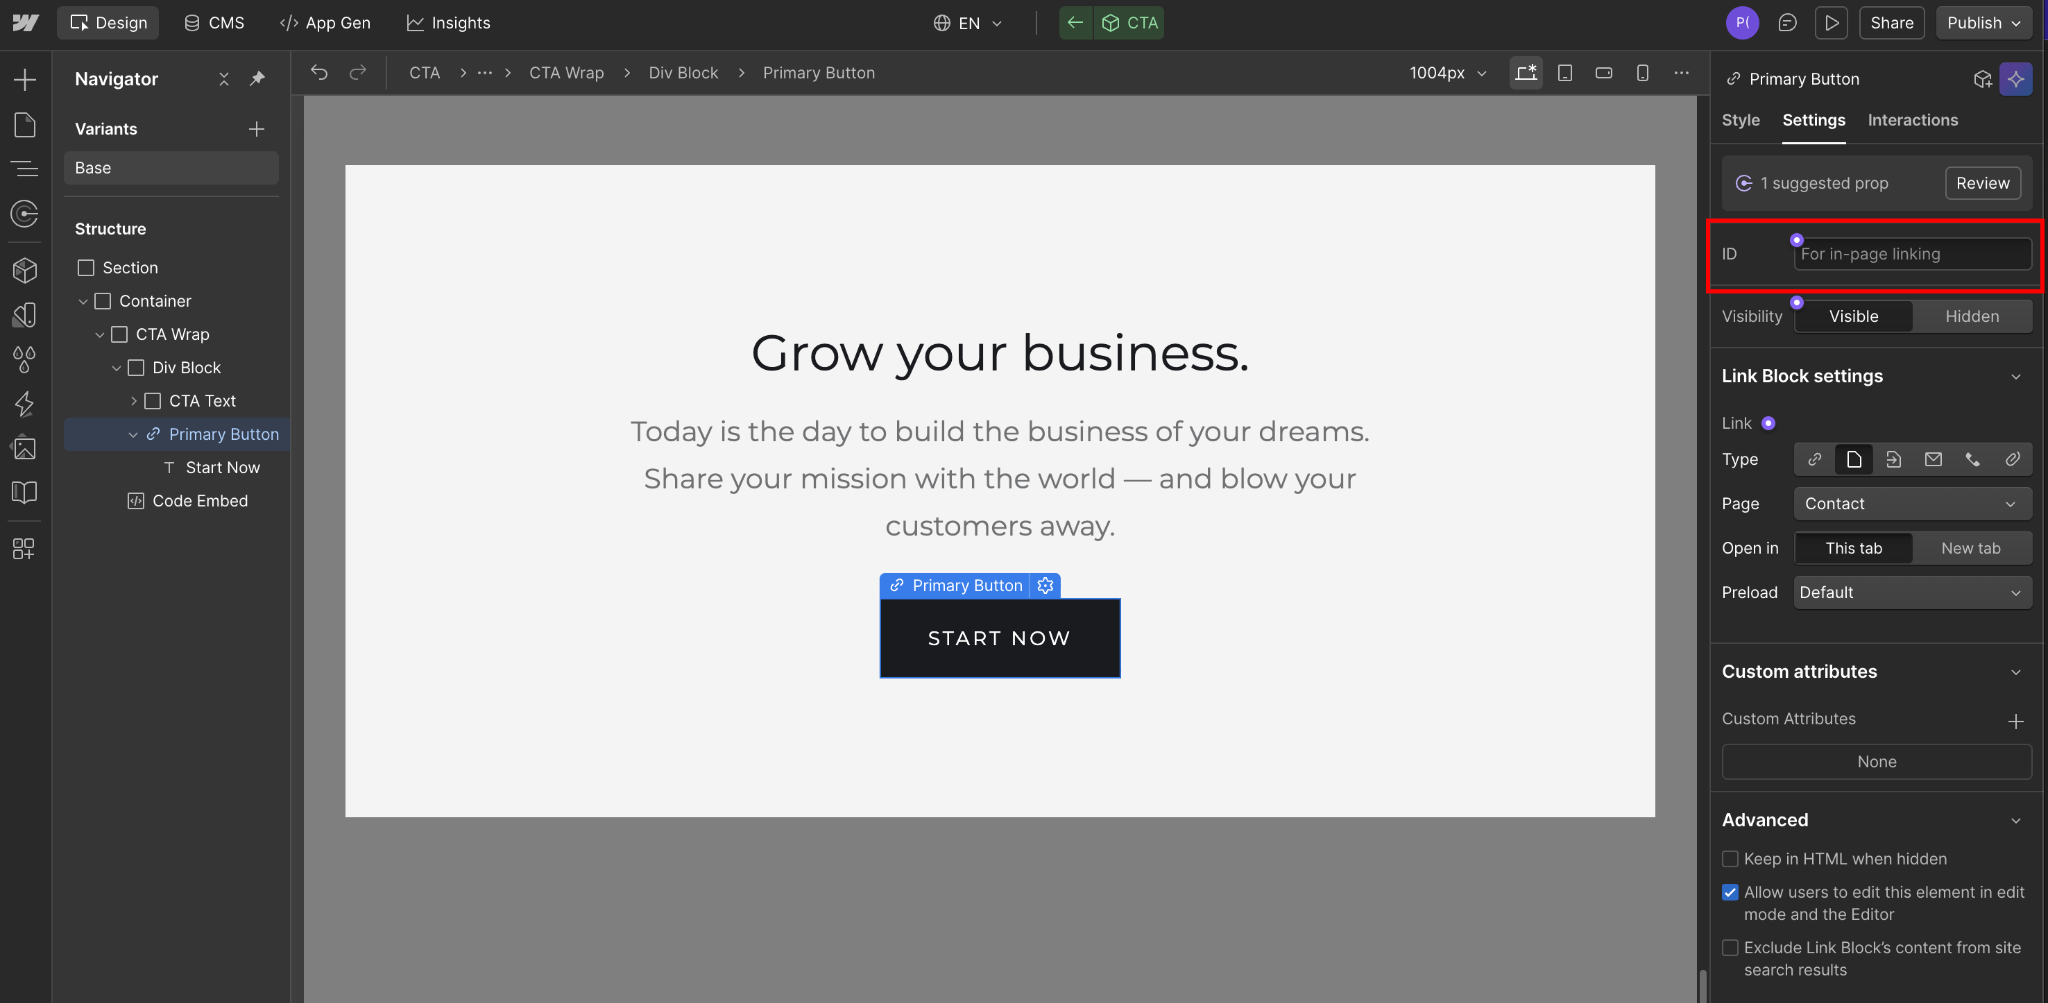Click the Review suggested prop button
The height and width of the screenshot is (1003, 2048).
1982,183
